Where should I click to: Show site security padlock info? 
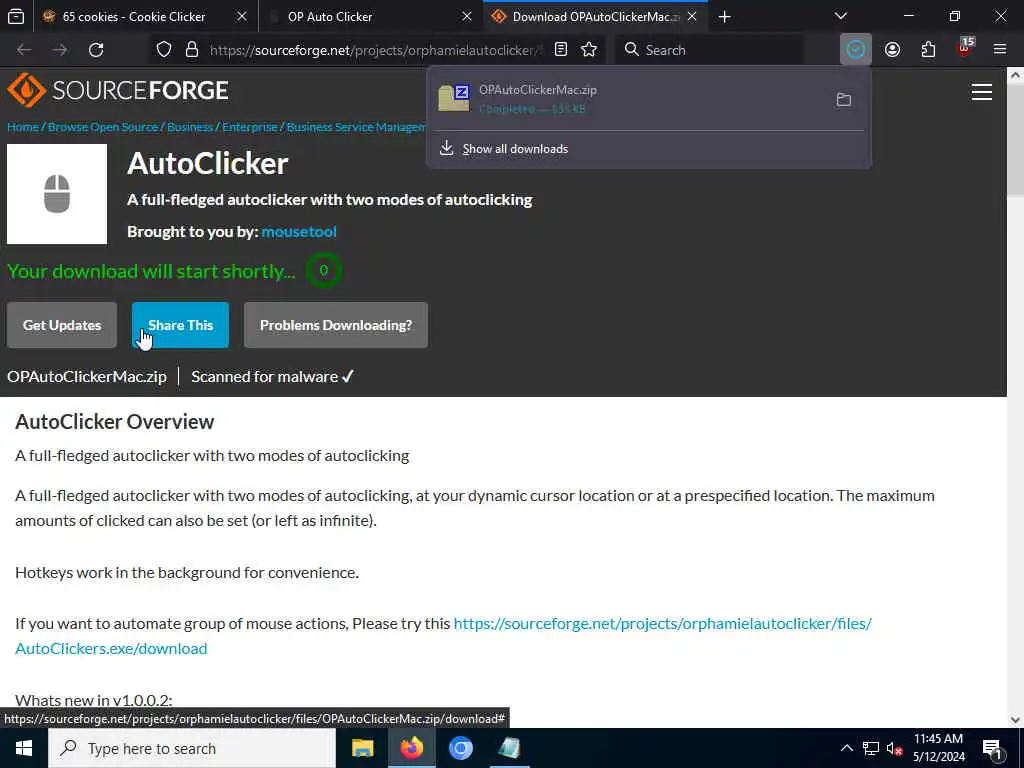191,50
